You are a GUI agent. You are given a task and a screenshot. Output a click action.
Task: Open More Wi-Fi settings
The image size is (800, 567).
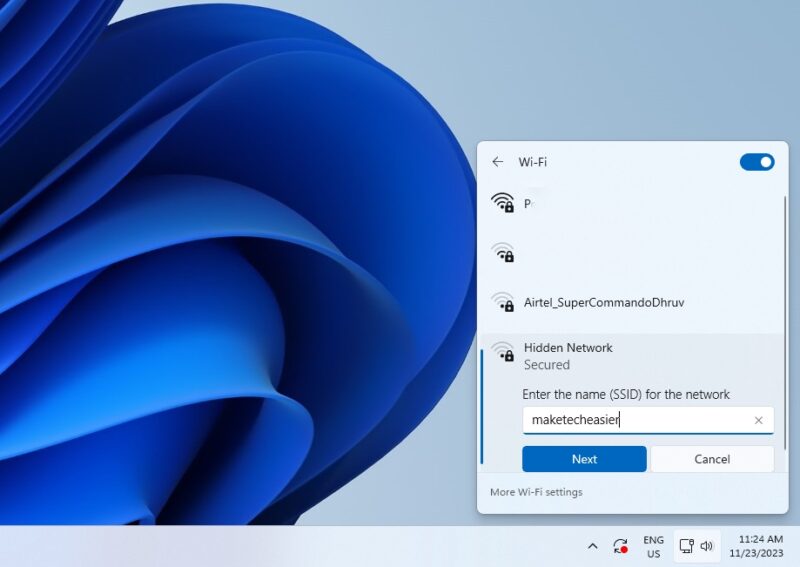click(536, 492)
